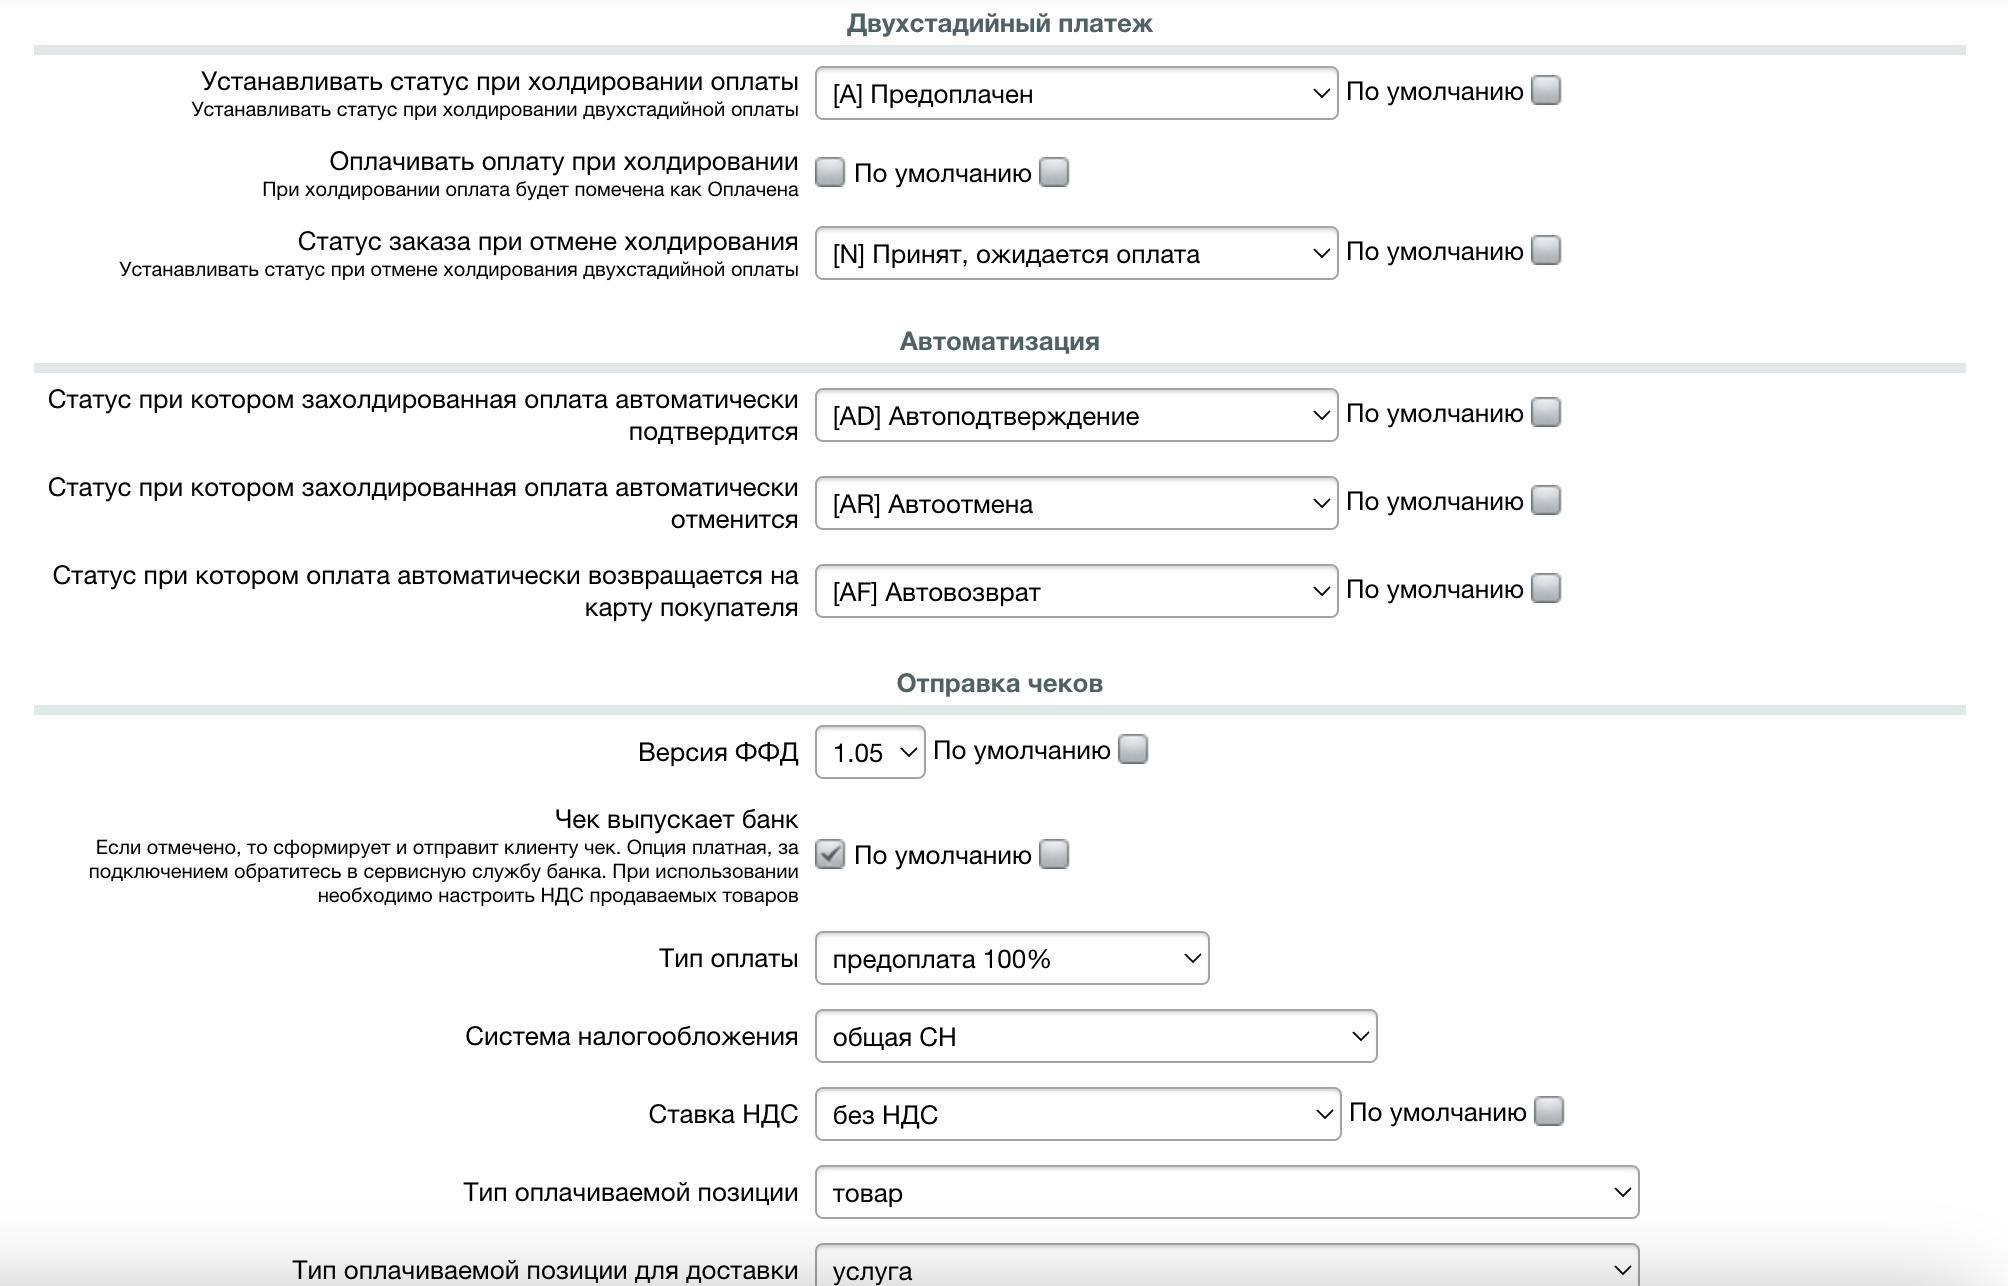Expand the Система налогообложения dropdown
This screenshot has height=1286, width=2008.
pos(1096,1037)
